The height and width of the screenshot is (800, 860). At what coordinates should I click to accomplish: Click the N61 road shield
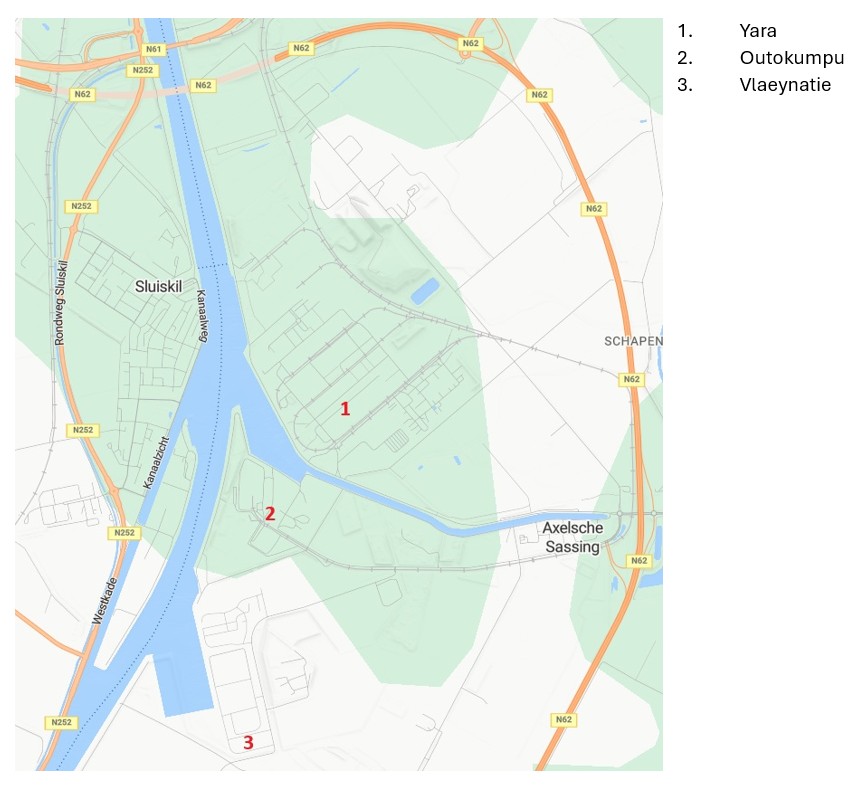pyautogui.click(x=153, y=49)
